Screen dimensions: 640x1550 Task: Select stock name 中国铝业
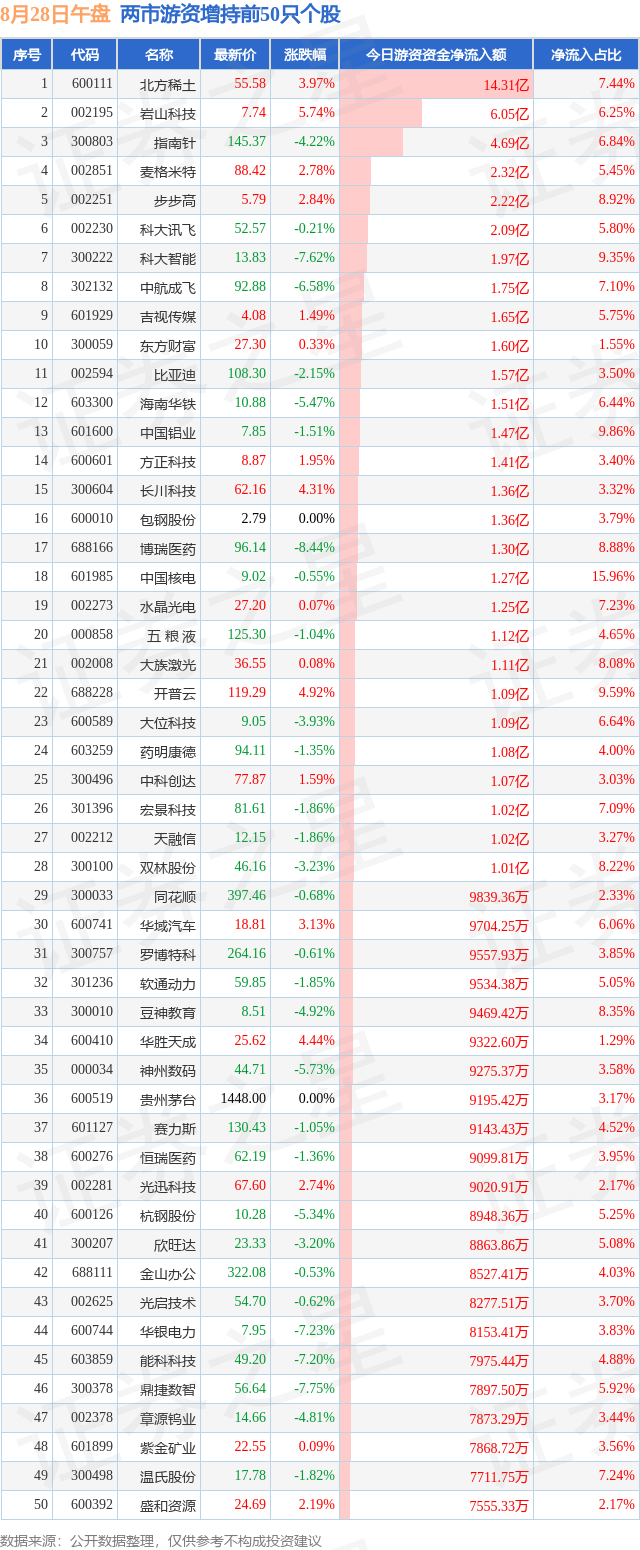click(168, 432)
